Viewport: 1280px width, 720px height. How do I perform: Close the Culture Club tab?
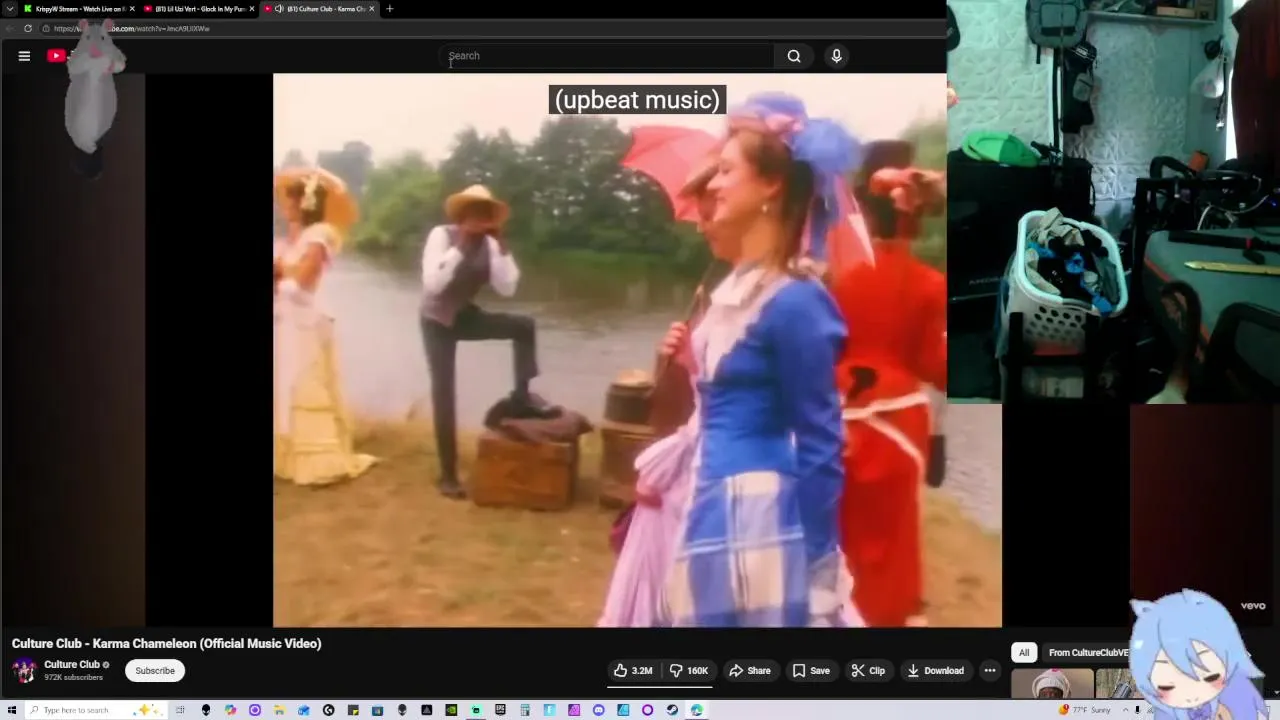372,9
